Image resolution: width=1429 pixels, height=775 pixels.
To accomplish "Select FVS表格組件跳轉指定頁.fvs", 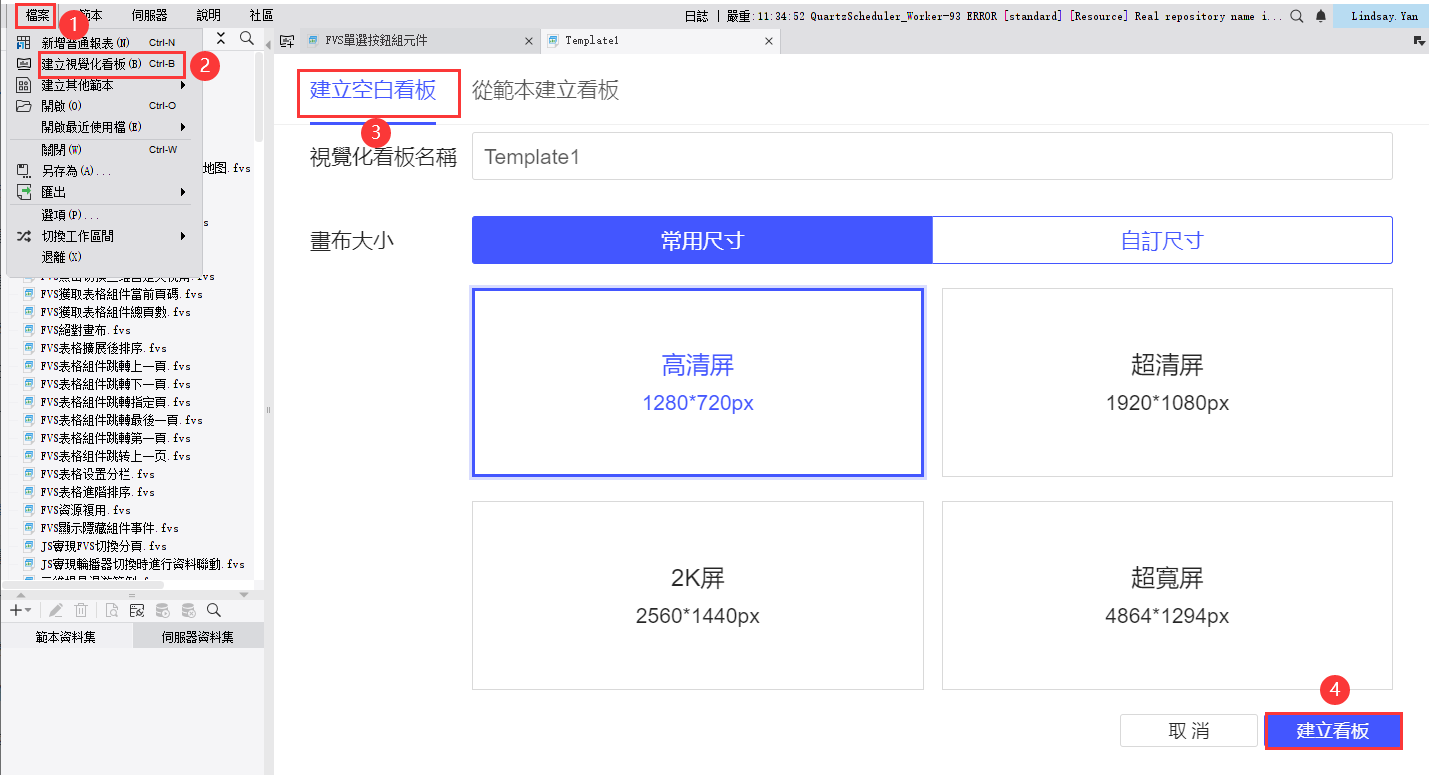I will [116, 402].
